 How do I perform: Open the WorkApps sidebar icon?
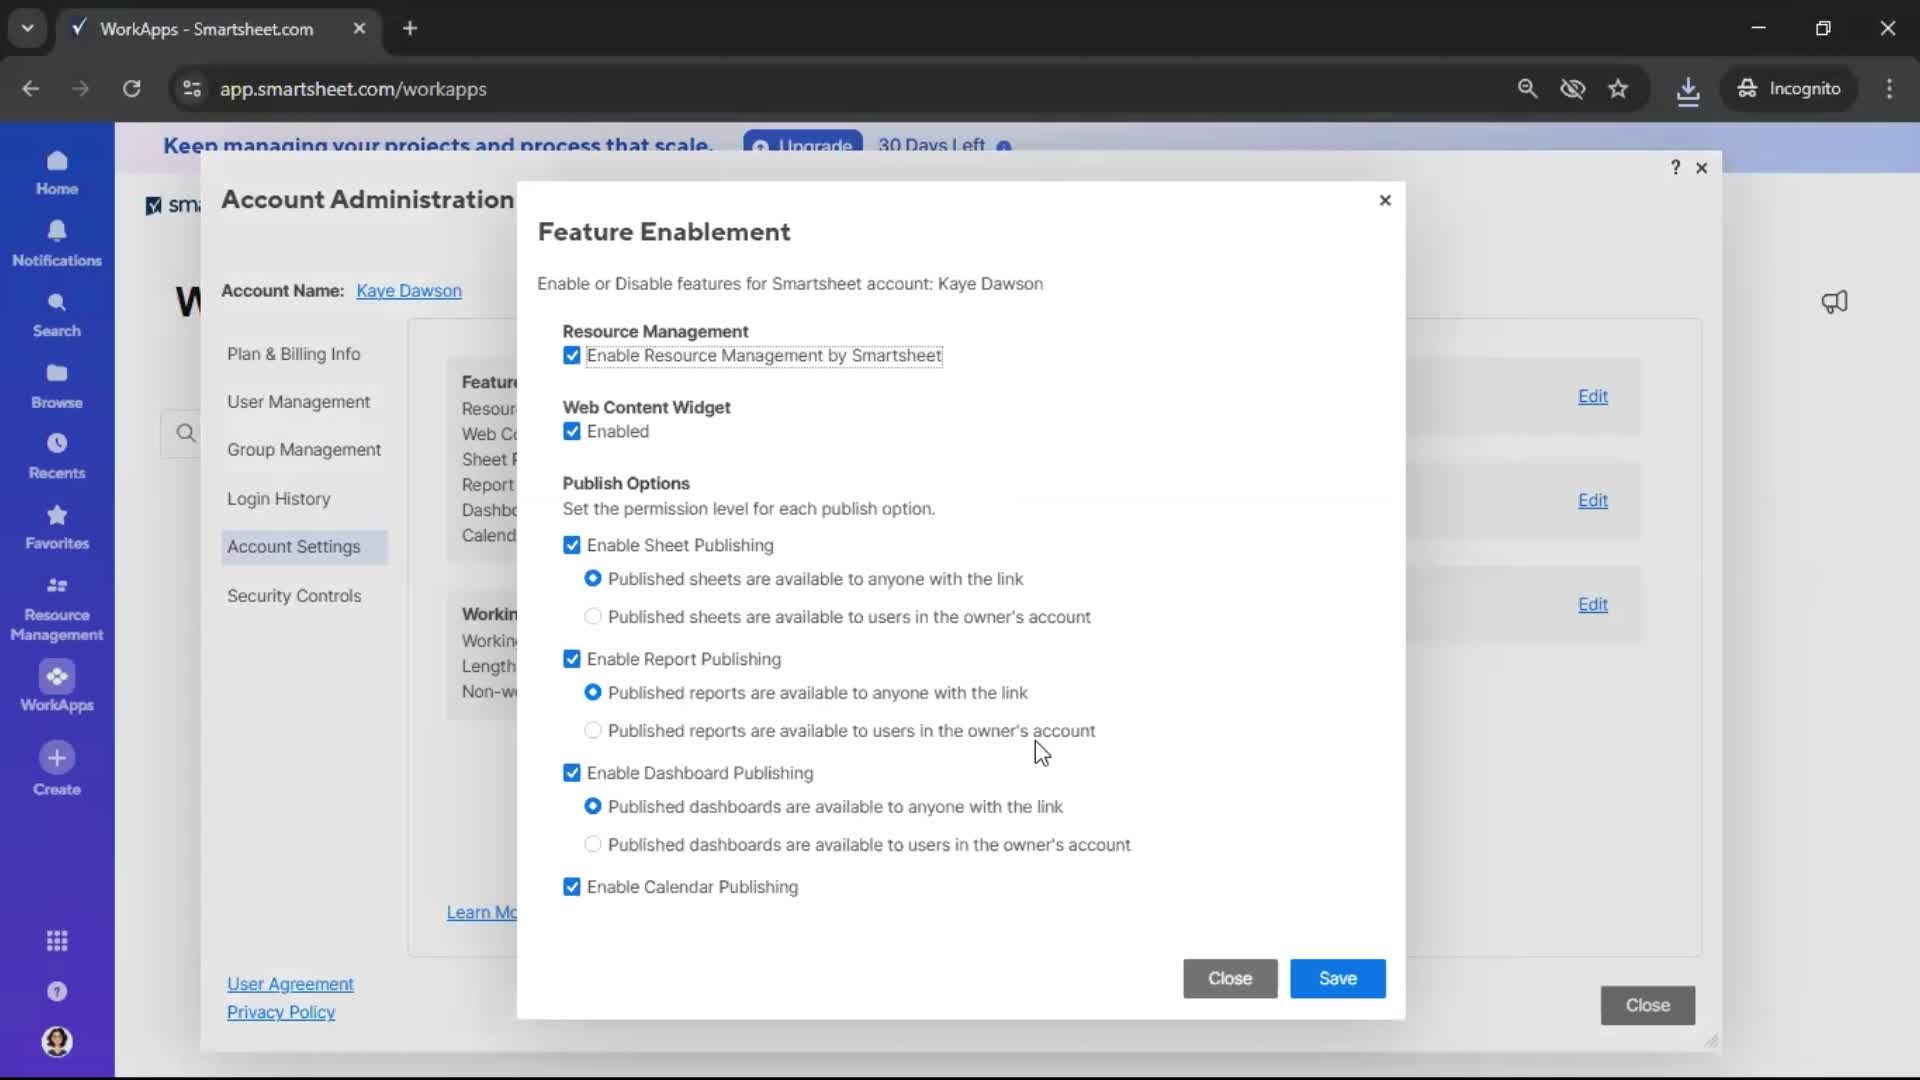57,678
